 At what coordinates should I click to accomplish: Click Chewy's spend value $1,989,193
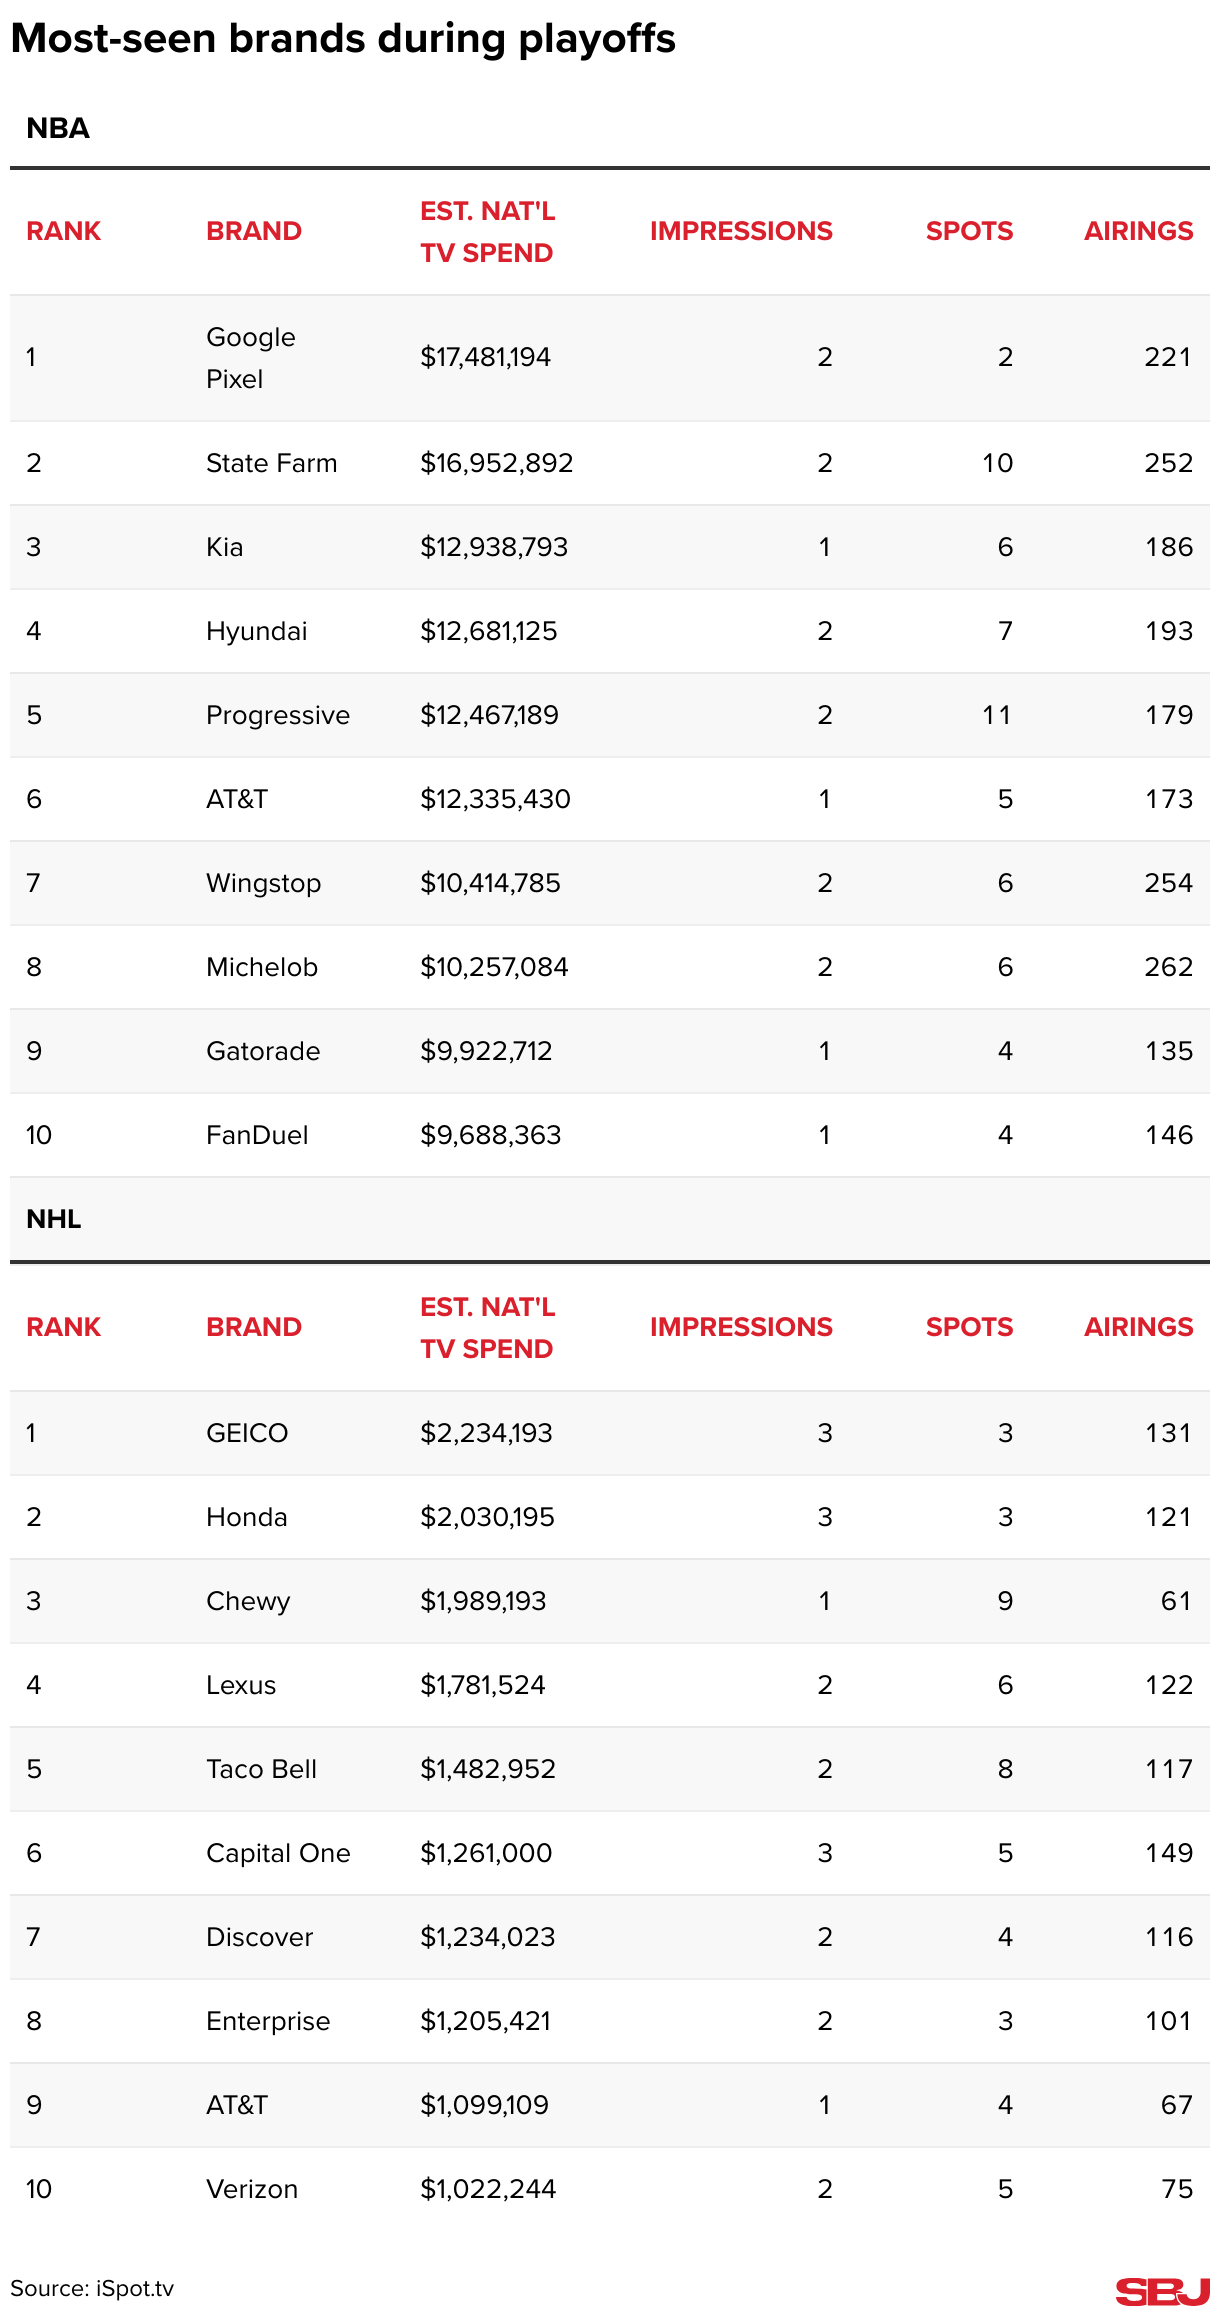click(483, 1601)
